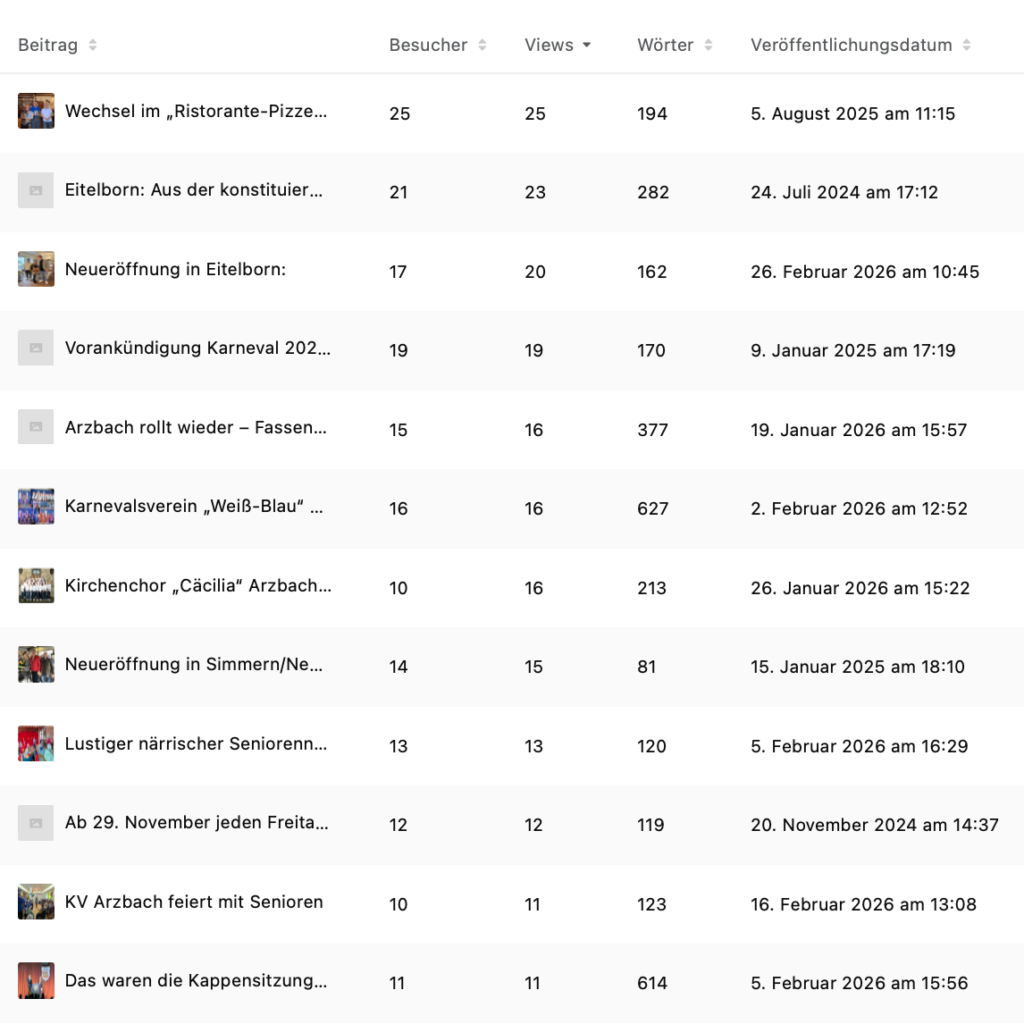Click the Besucher column sort arrows
Viewport: 1024px width, 1024px height.
coord(482,45)
